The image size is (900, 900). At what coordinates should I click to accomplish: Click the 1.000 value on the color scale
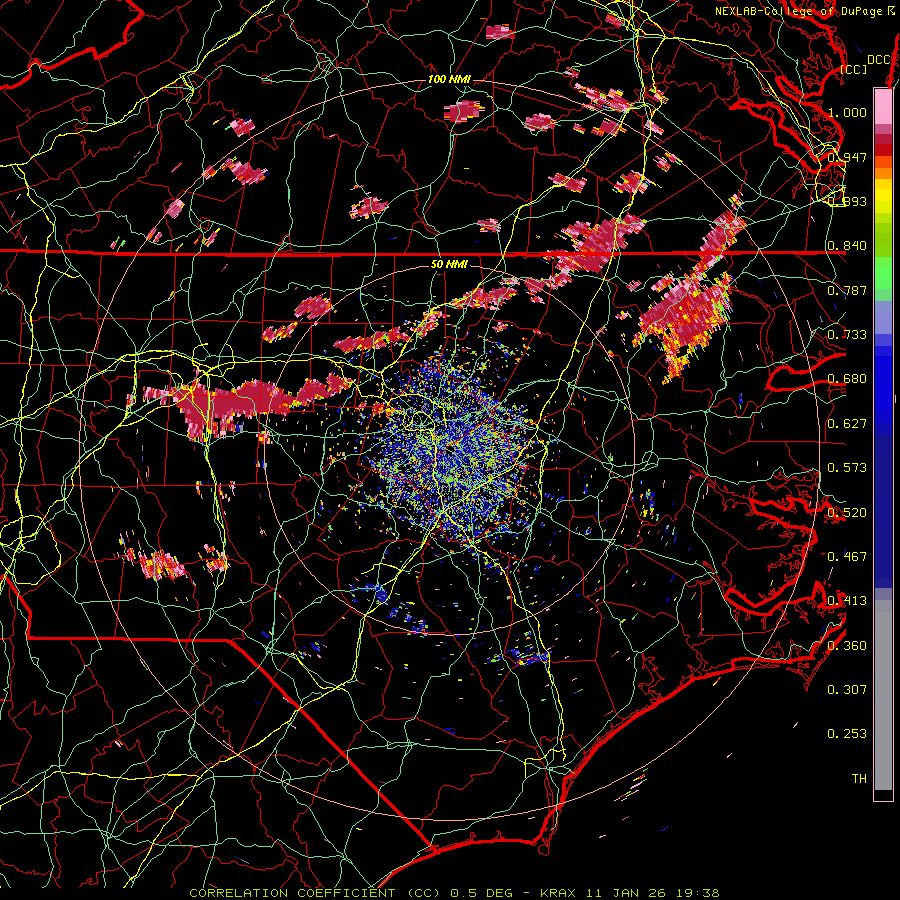pyautogui.click(x=847, y=112)
